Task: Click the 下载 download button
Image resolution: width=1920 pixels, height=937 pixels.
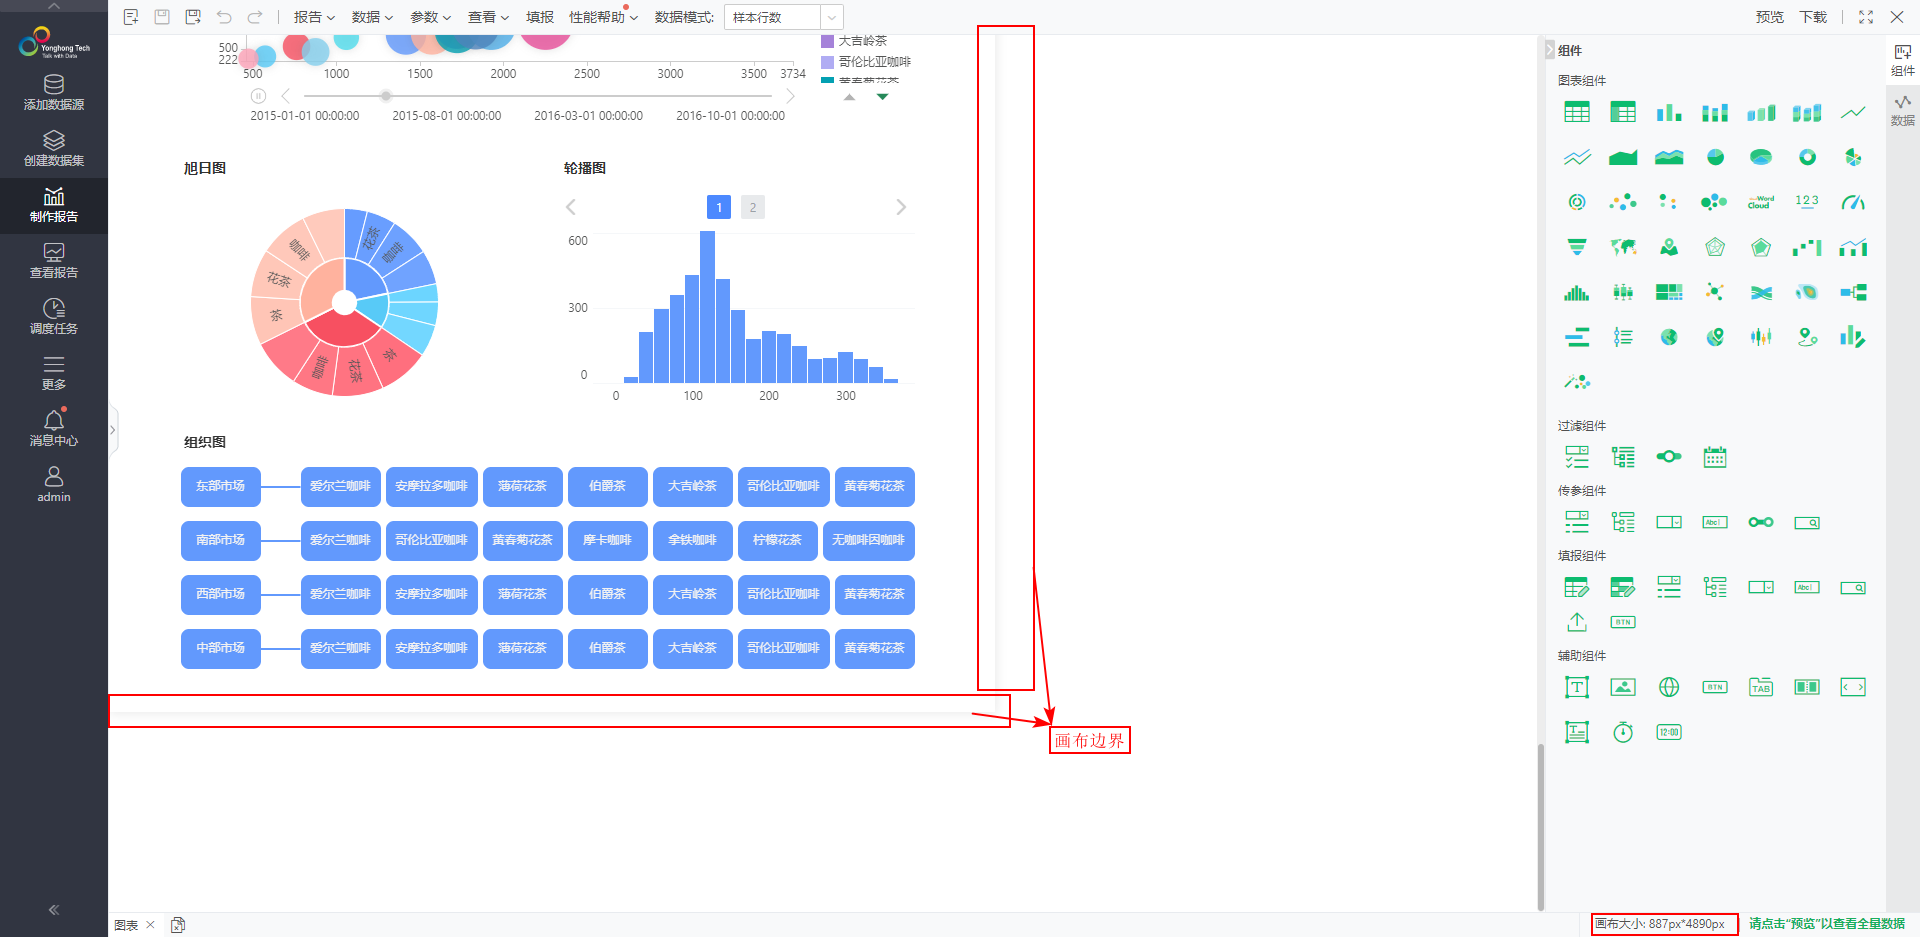Action: [1813, 17]
